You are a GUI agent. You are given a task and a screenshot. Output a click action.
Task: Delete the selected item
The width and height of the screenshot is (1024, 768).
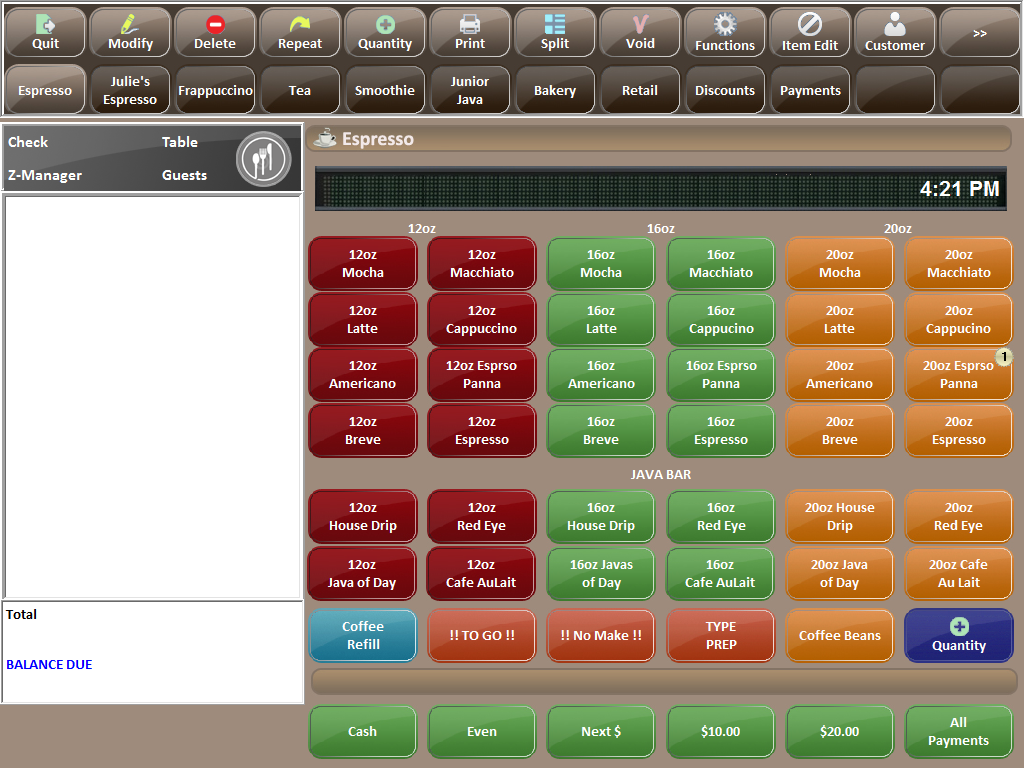(214, 32)
